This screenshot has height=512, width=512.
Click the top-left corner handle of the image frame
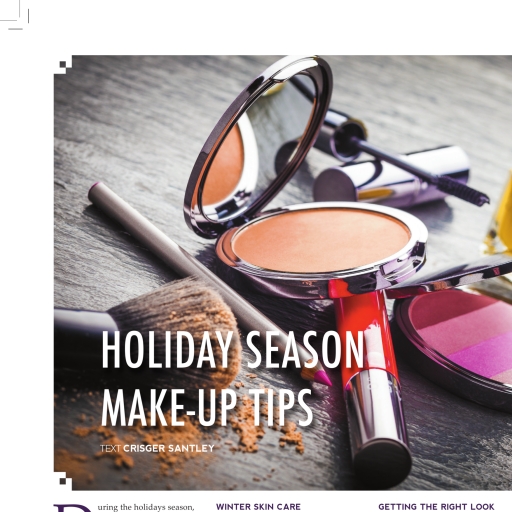63,65
